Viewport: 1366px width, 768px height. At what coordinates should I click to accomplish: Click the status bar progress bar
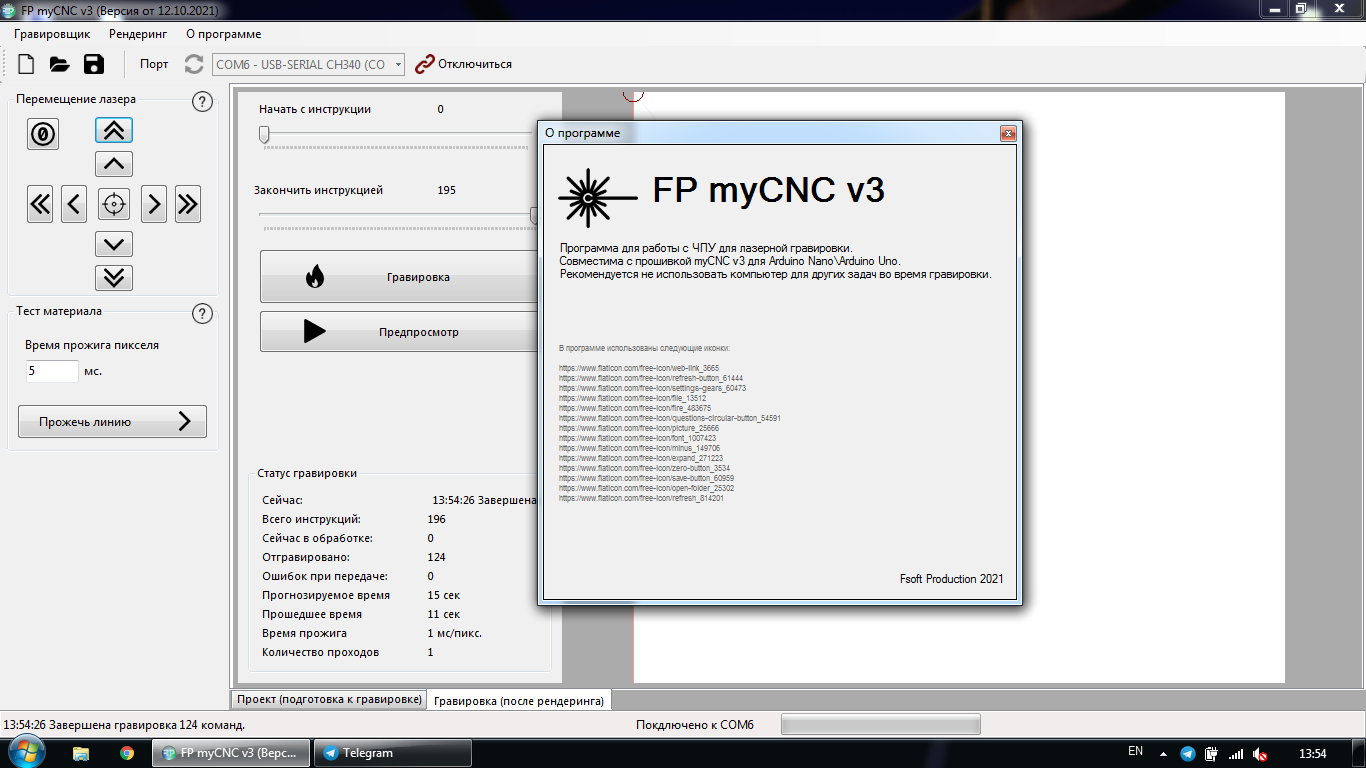click(880, 725)
